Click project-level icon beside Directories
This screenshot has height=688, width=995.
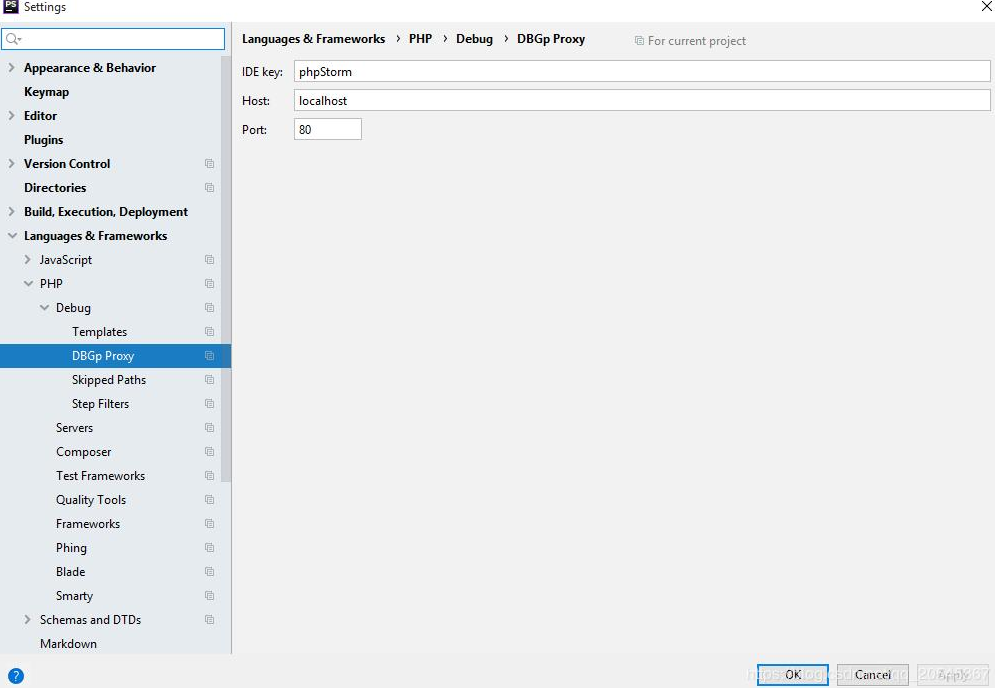[x=209, y=188]
